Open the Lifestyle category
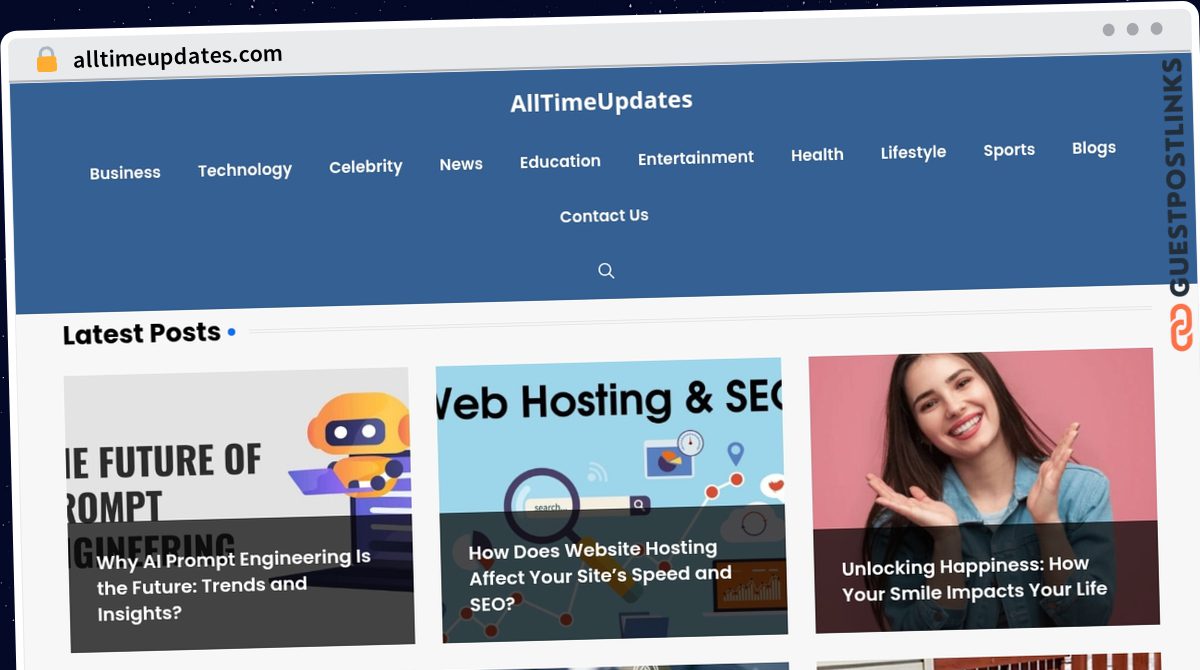This screenshot has width=1200, height=670. tap(913, 152)
